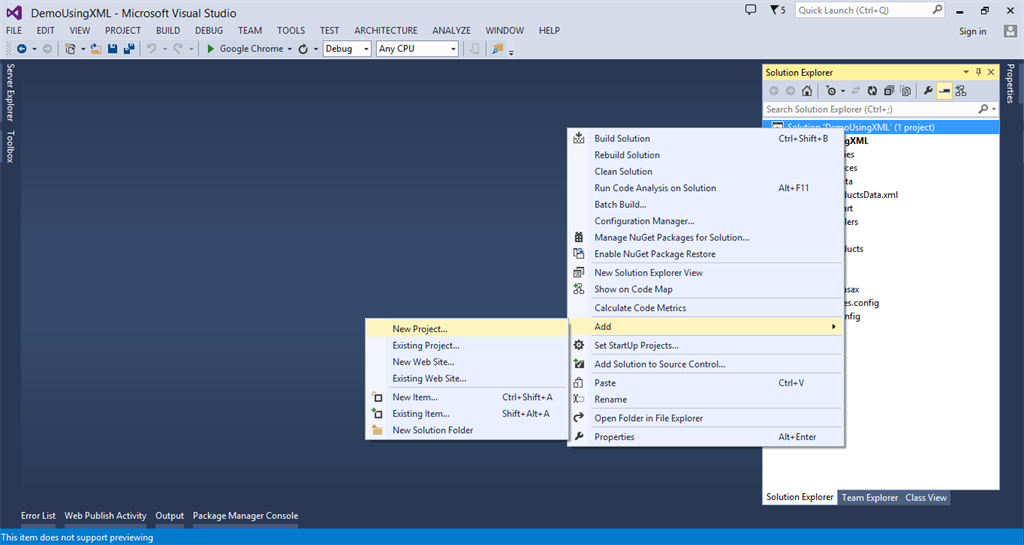
Task: Click the Properties wrench icon in Solution Explorer
Action: tap(928, 91)
